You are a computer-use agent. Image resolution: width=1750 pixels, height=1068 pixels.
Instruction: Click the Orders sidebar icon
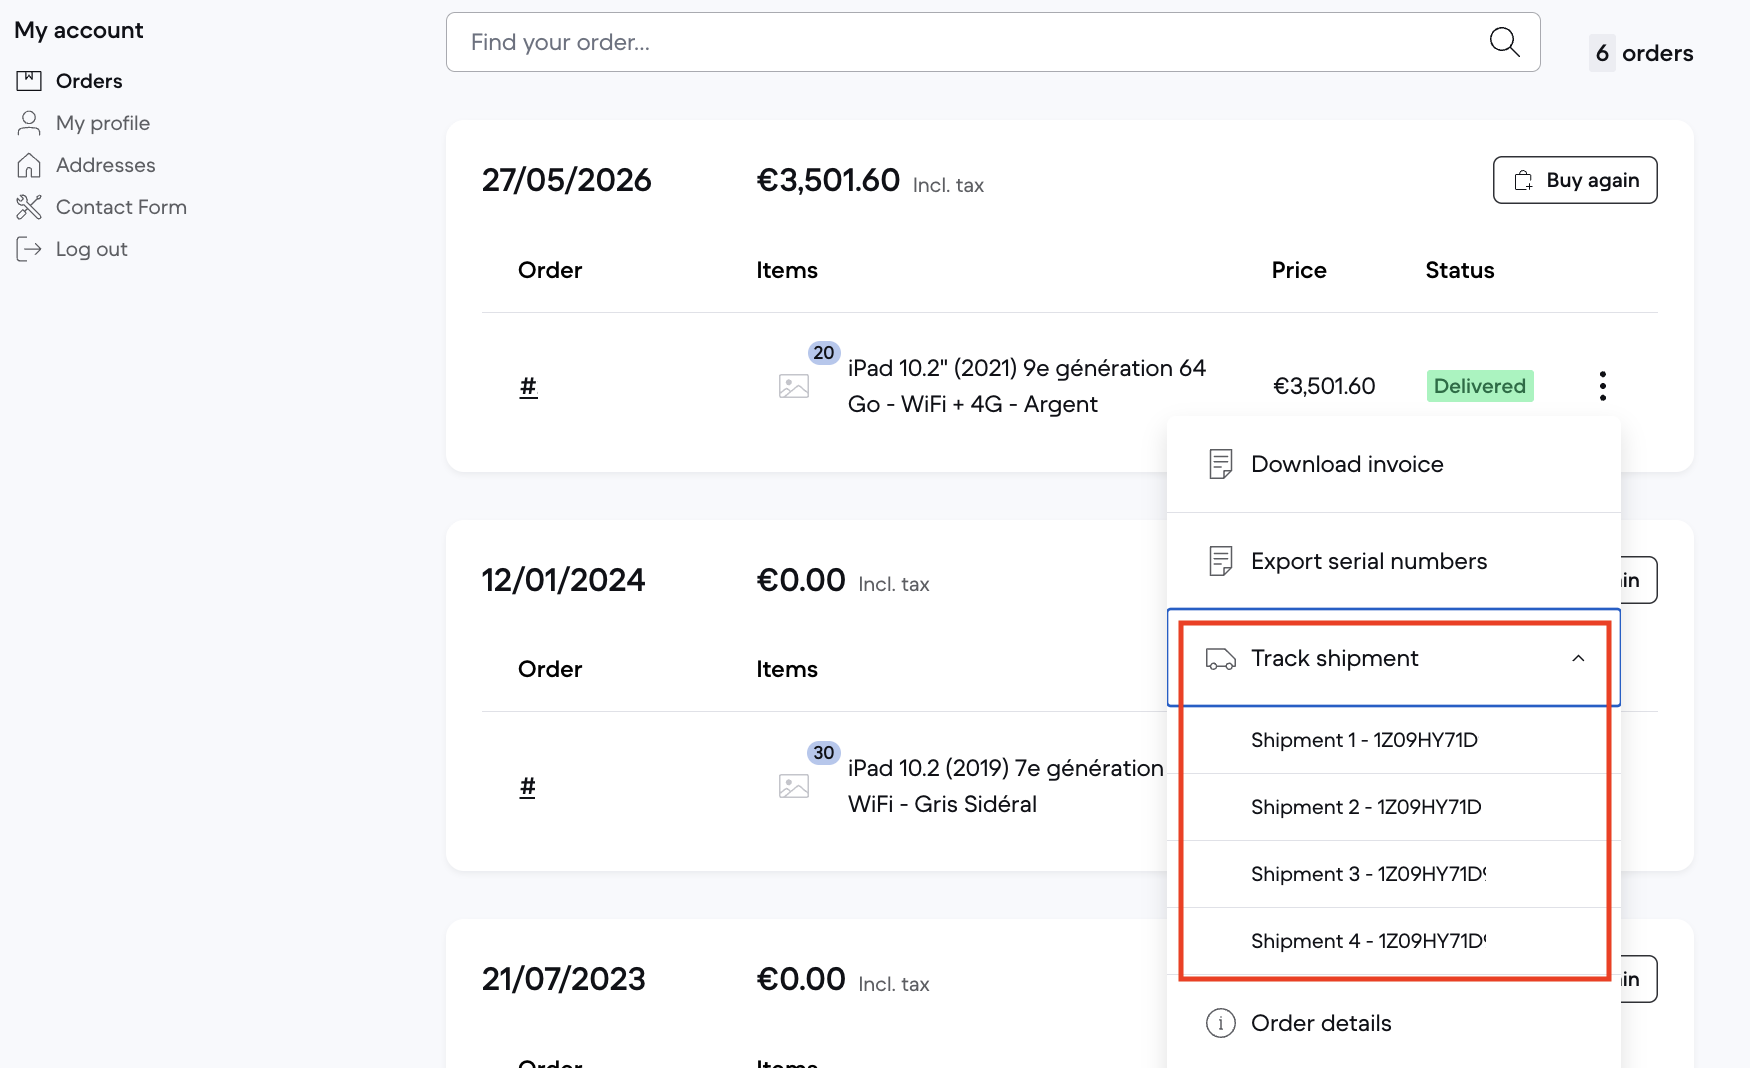29,81
